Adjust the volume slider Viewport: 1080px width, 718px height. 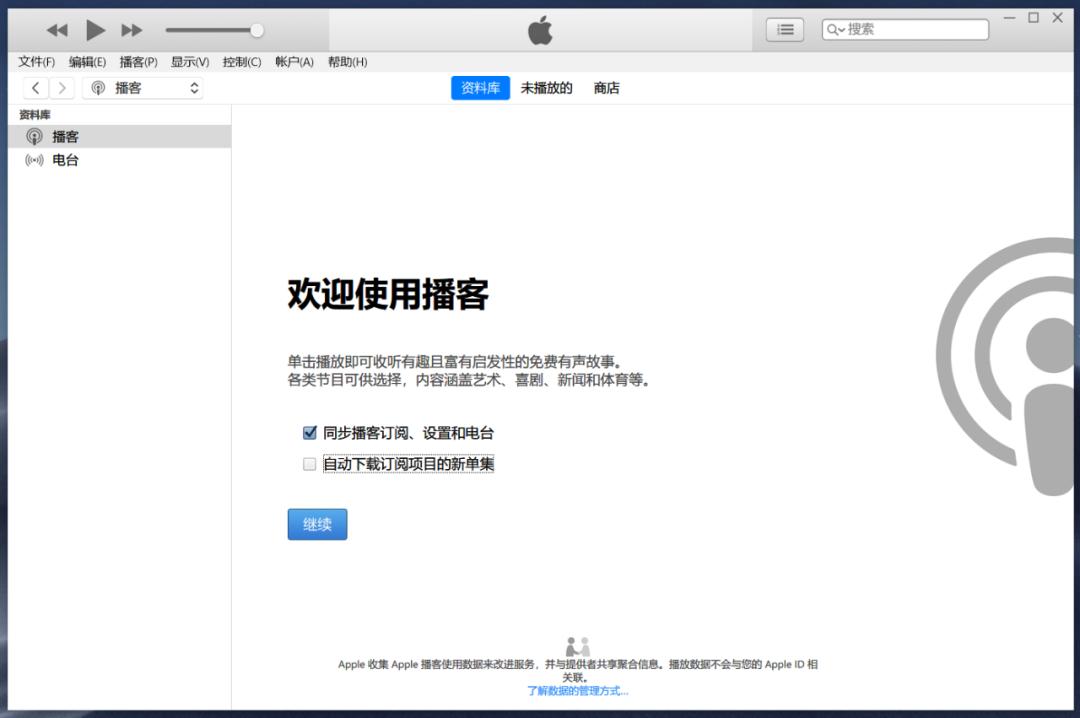(255, 29)
